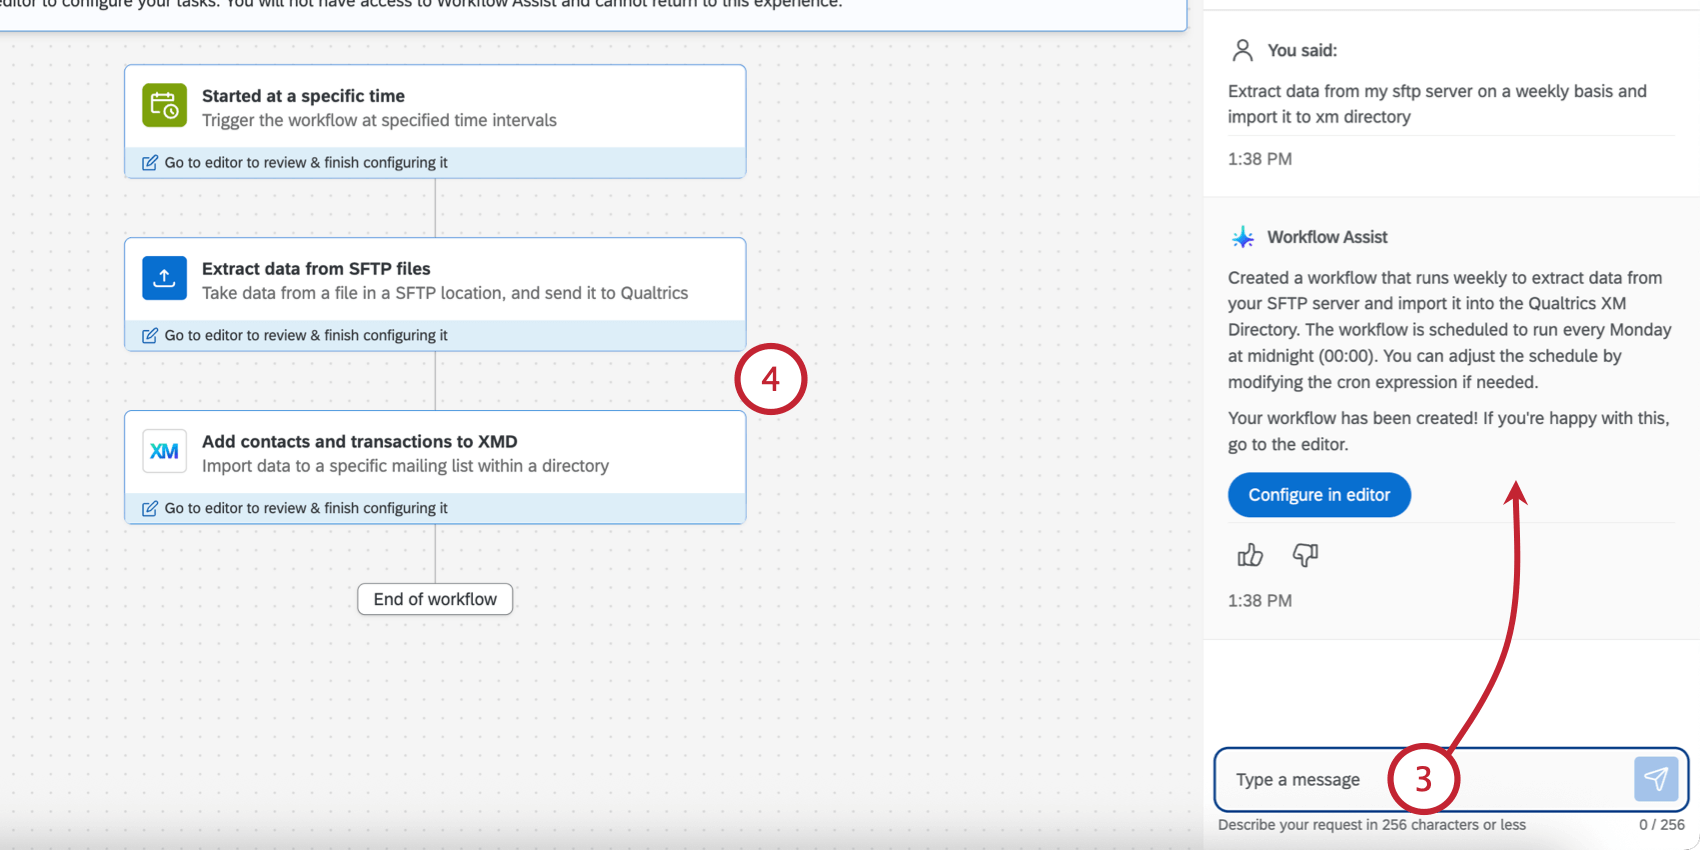Select Add contacts and transactions to XMD title

coord(360,442)
